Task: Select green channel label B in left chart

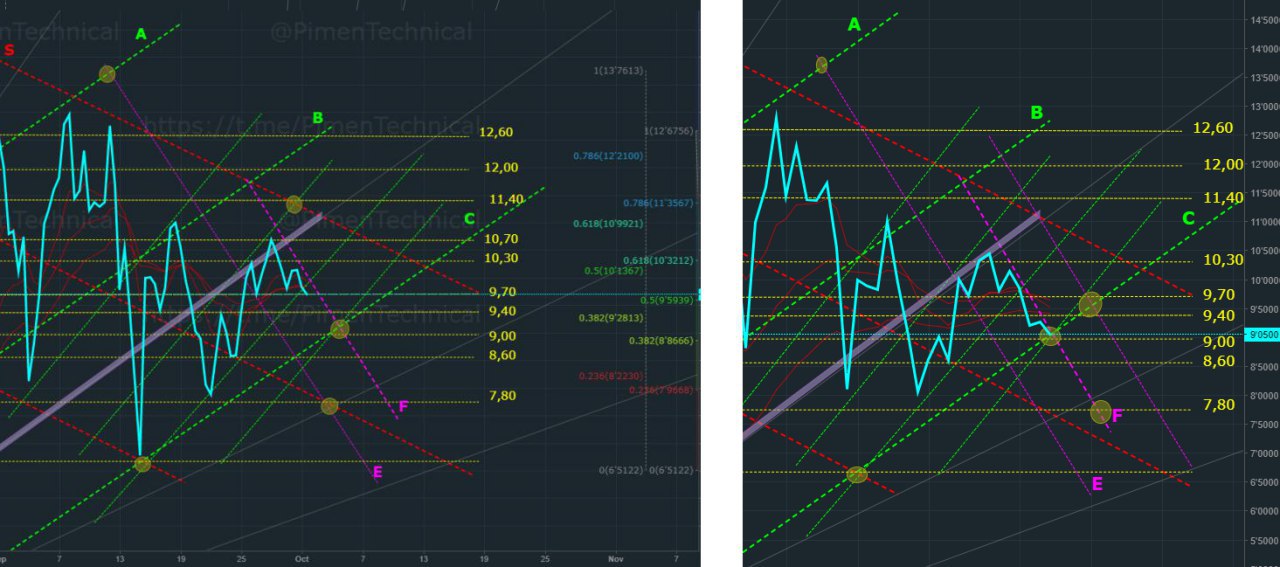Action: pos(318,118)
